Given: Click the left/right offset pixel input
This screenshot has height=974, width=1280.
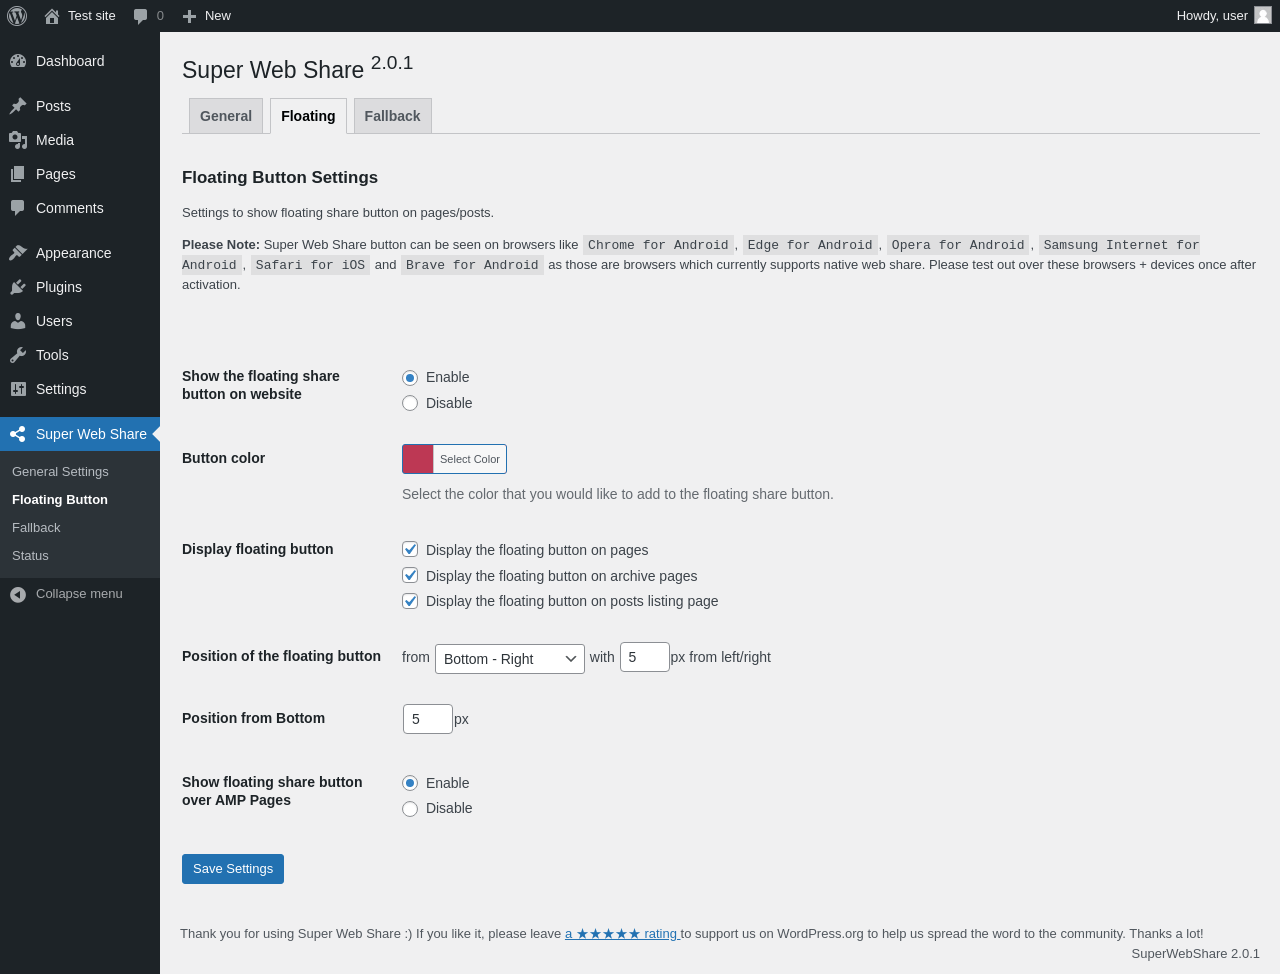Looking at the screenshot, I should tap(645, 657).
